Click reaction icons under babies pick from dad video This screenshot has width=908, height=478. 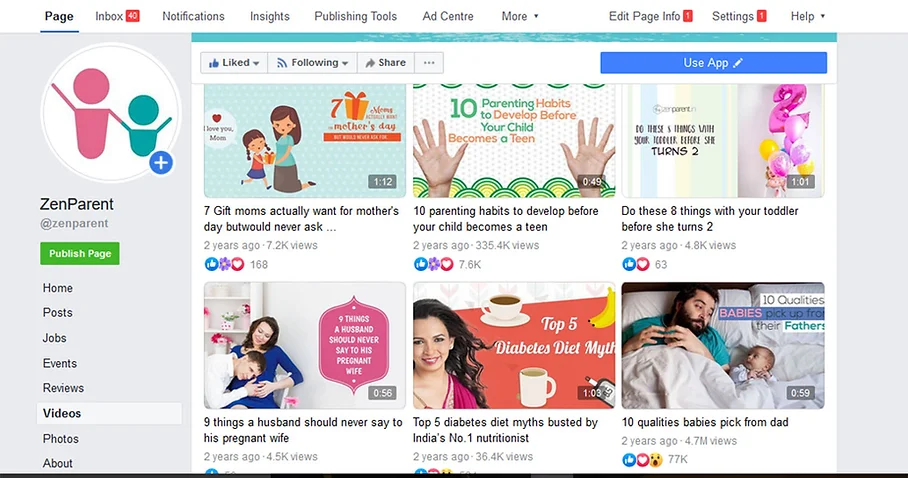(x=642, y=459)
